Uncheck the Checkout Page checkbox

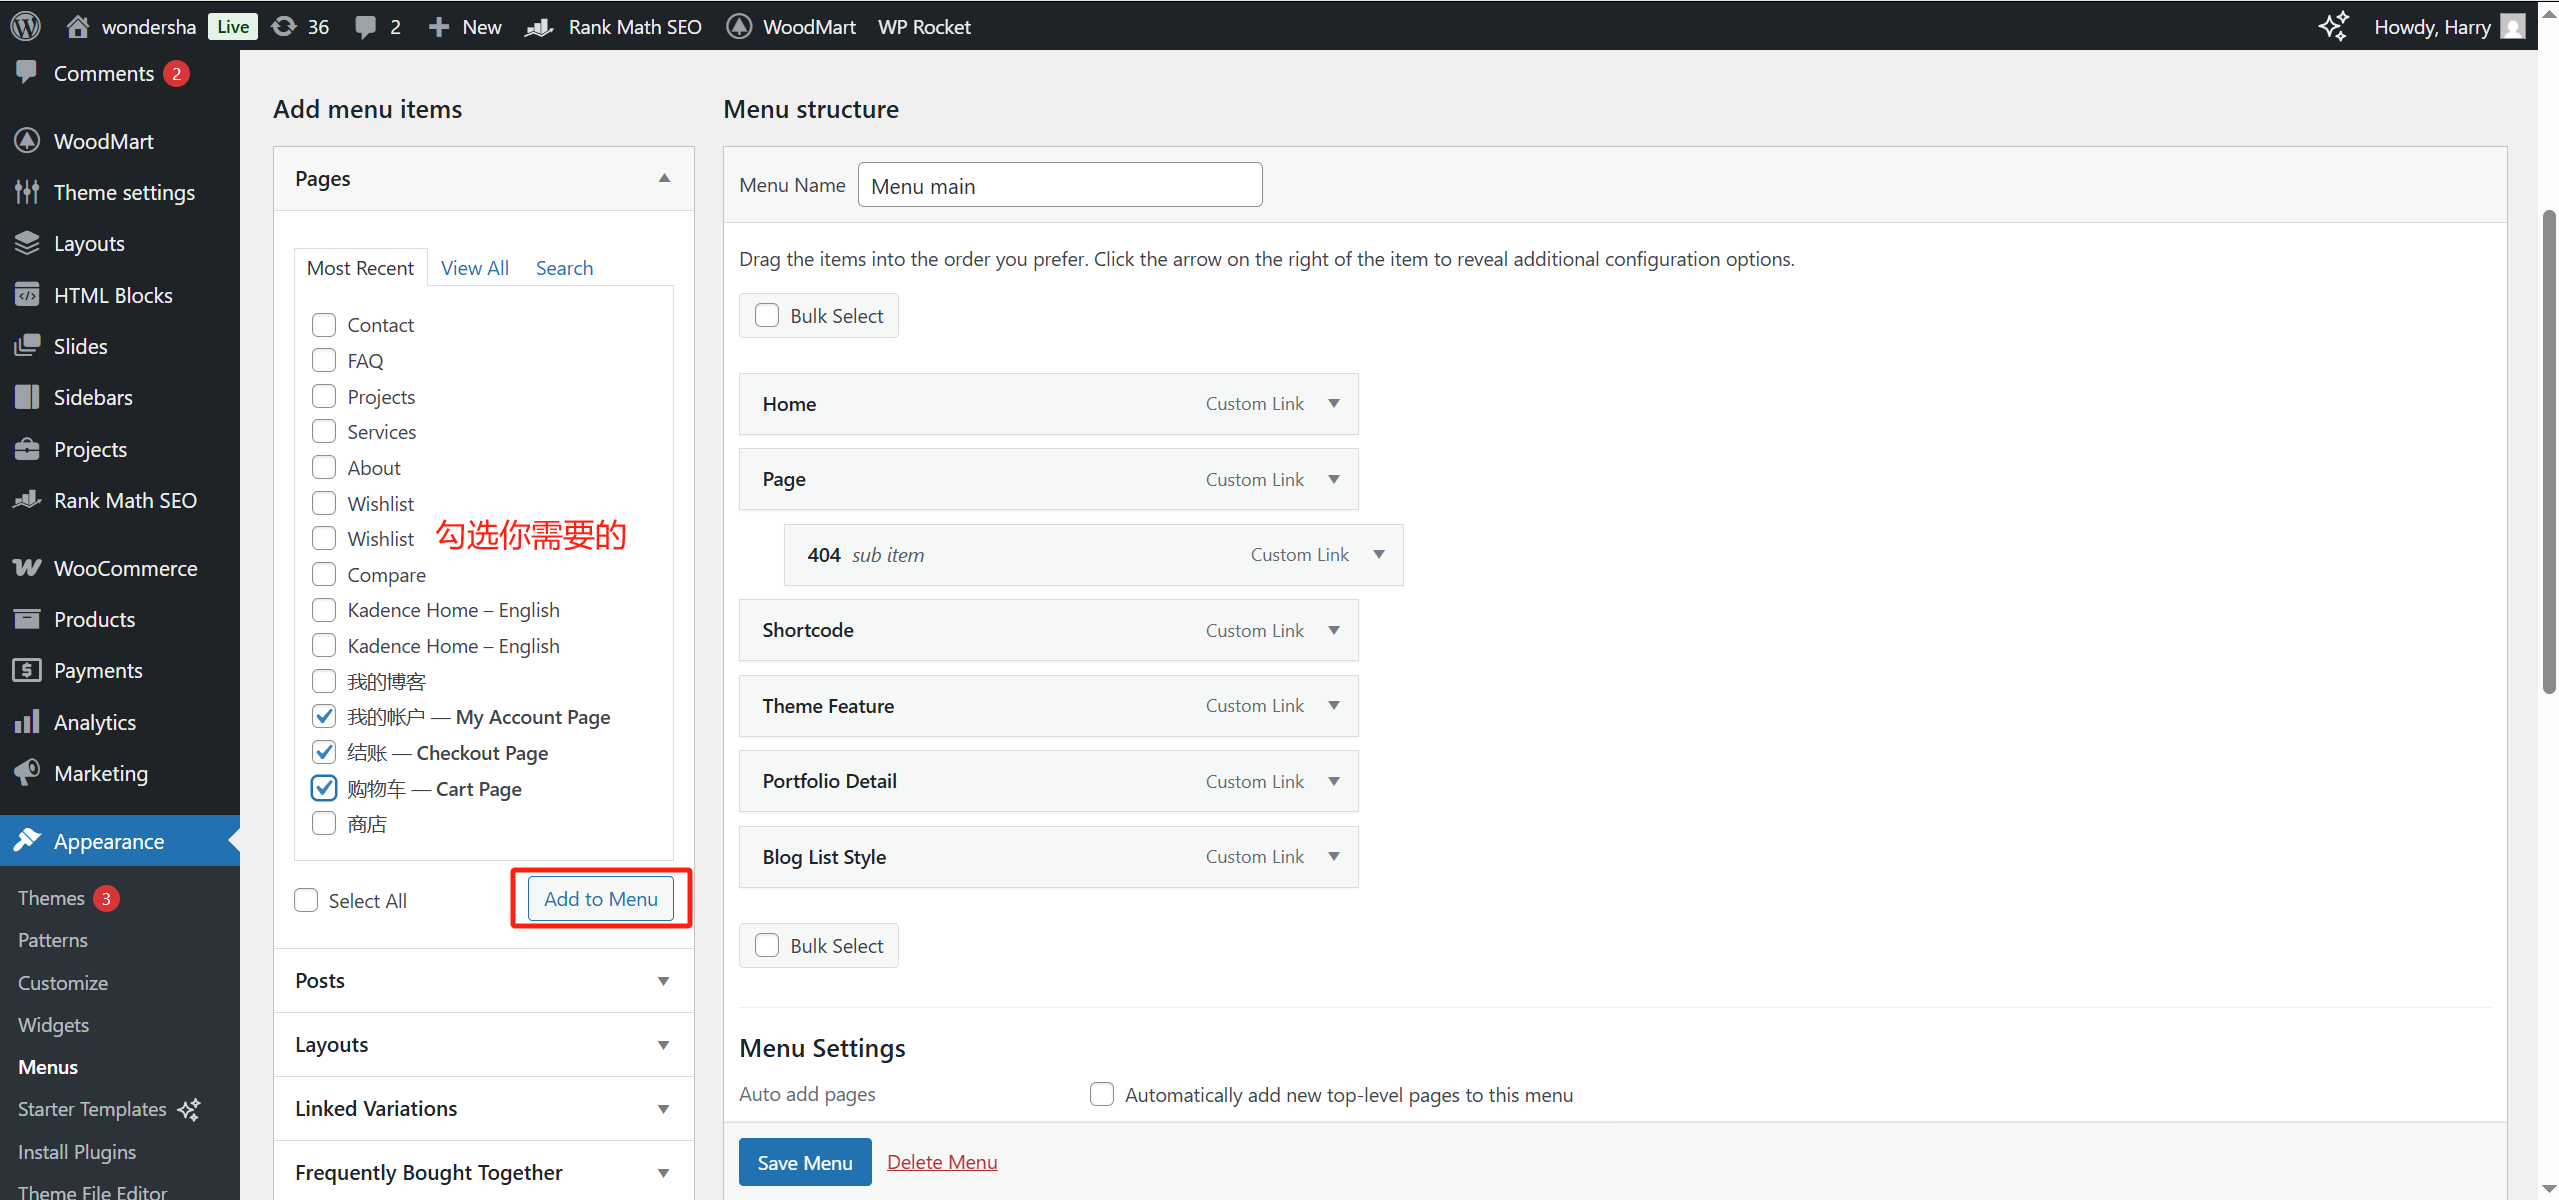pyautogui.click(x=324, y=752)
